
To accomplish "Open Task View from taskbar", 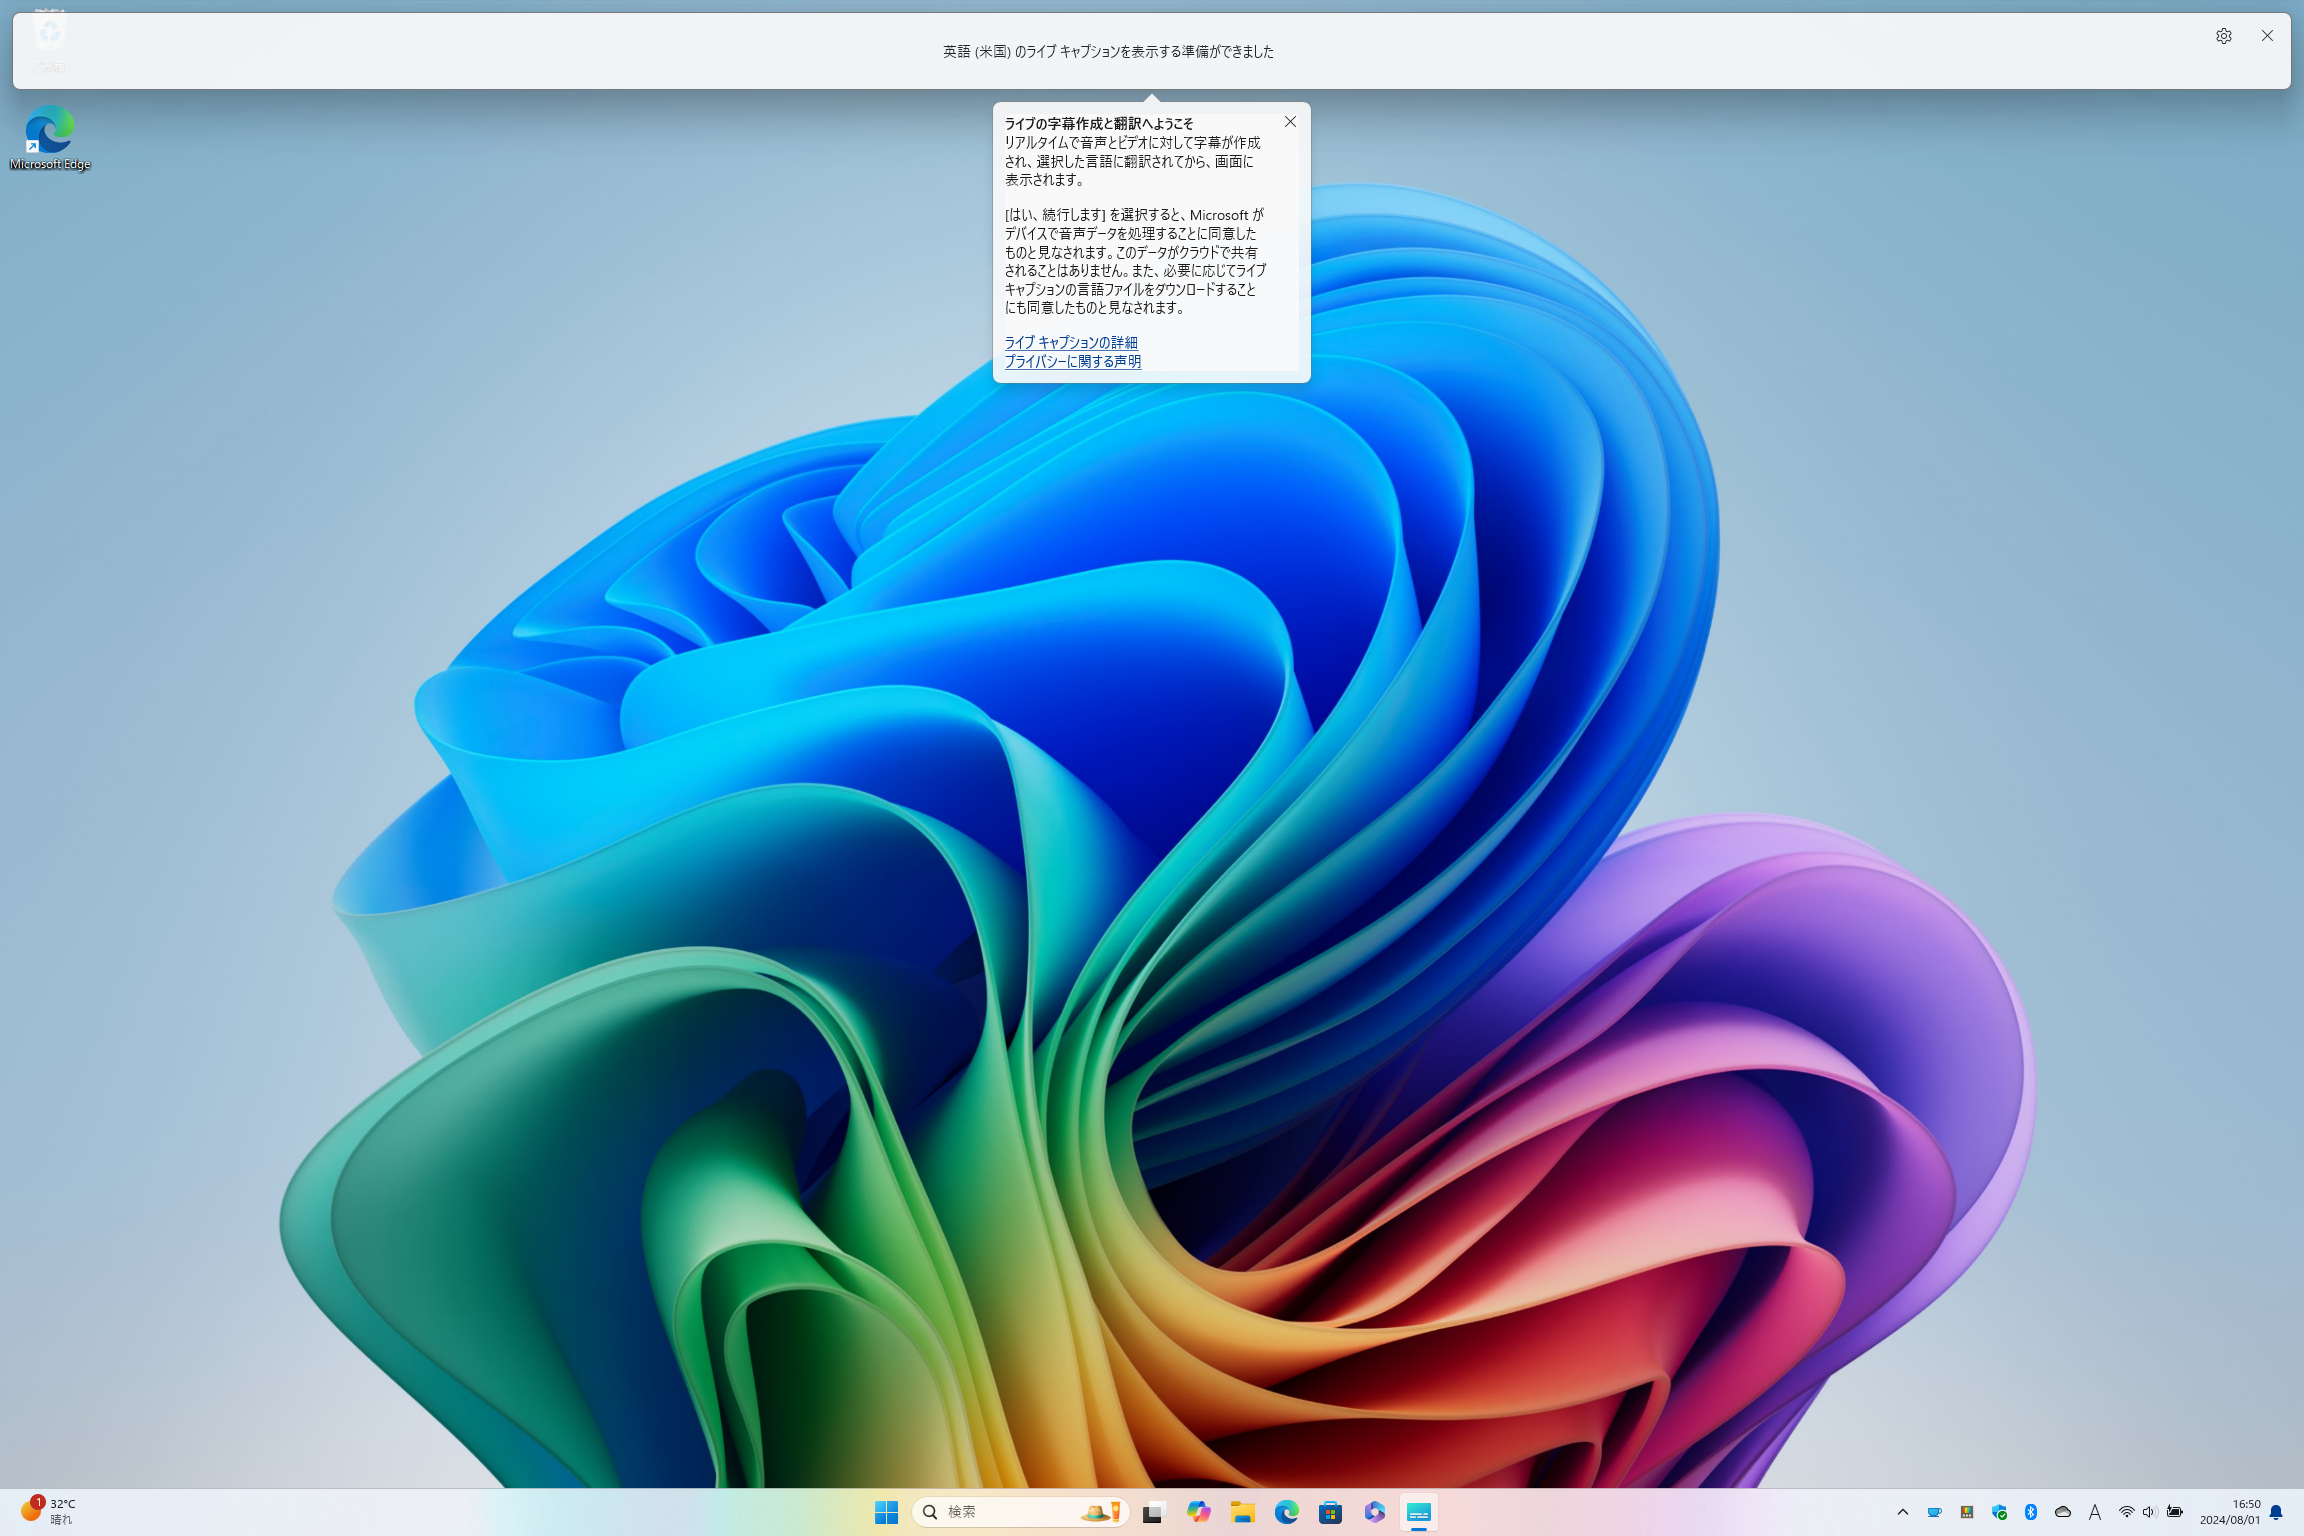I will point(1154,1512).
